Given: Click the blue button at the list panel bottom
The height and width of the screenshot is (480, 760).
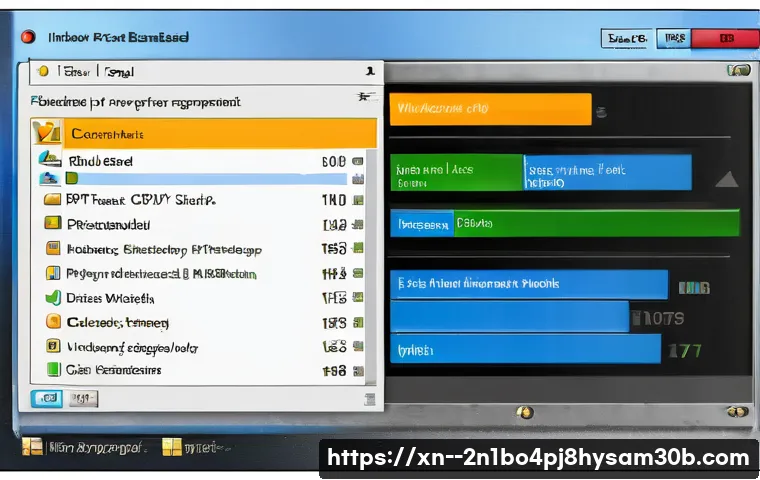Looking at the screenshot, I should 47,399.
